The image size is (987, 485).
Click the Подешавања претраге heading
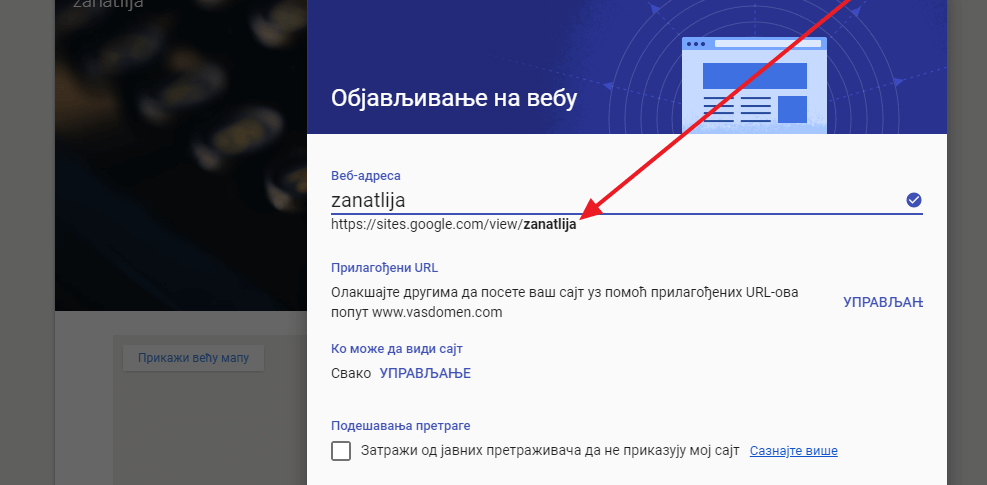pyautogui.click(x=400, y=426)
